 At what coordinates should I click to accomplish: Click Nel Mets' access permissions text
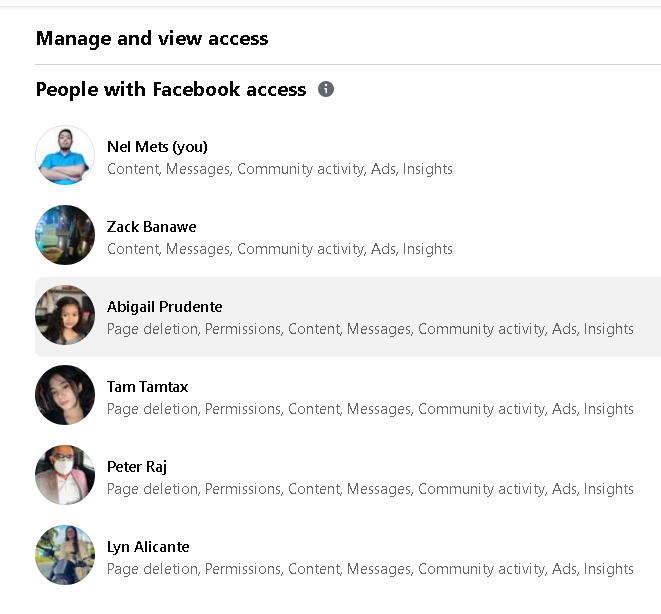tap(280, 169)
